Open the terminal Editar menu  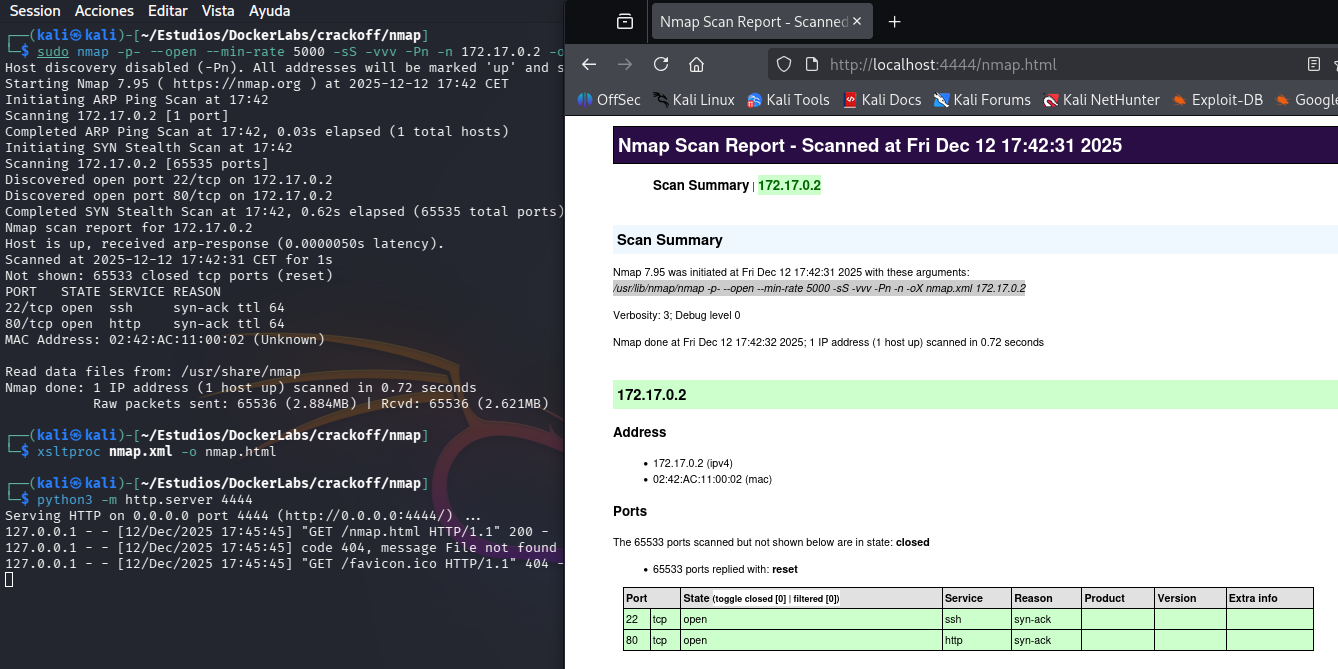coord(167,11)
